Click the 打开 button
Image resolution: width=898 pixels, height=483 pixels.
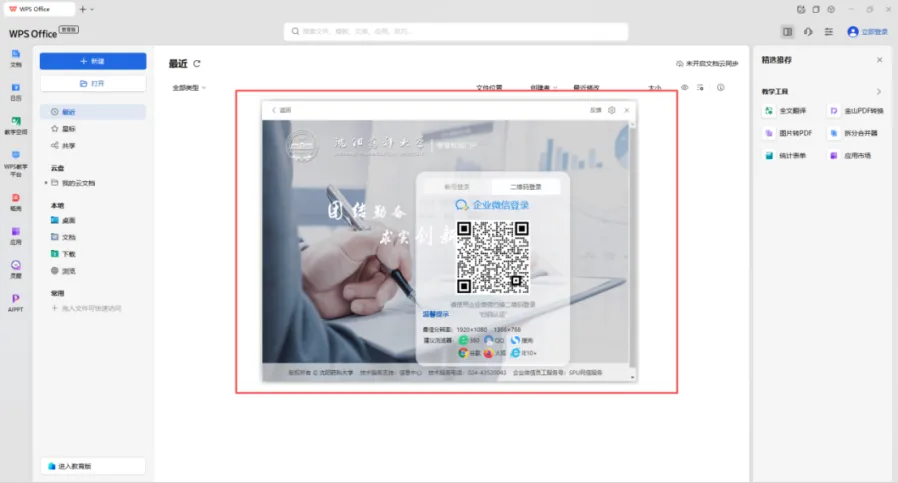[93, 84]
